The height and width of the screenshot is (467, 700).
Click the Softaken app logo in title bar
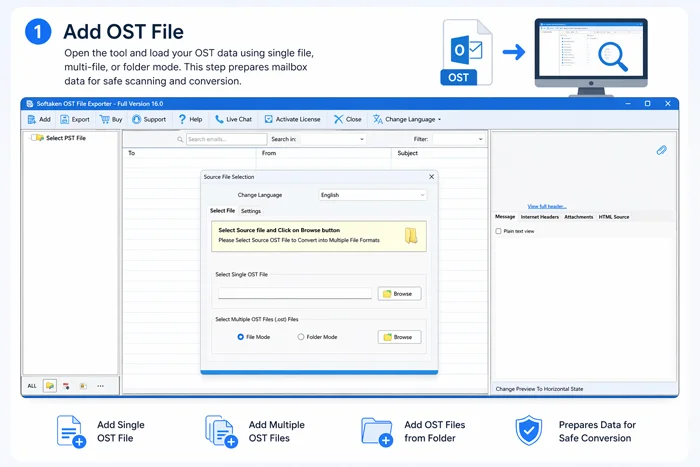click(30, 104)
